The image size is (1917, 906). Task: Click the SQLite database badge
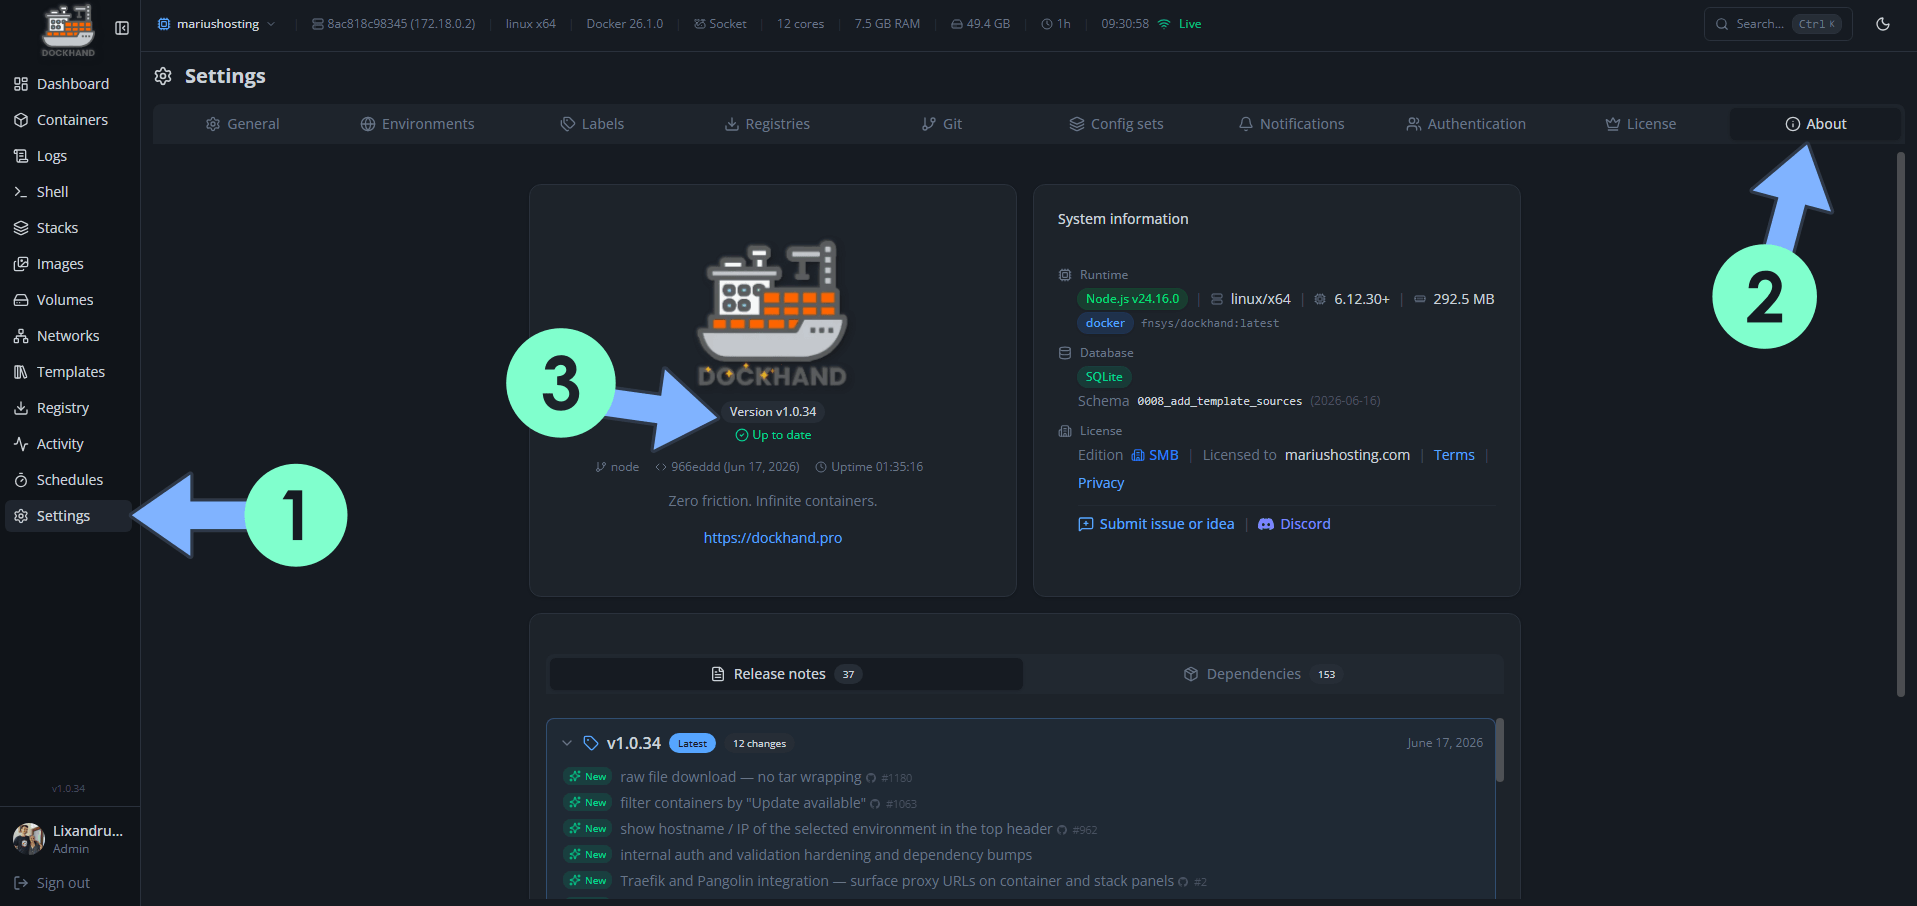click(1104, 377)
